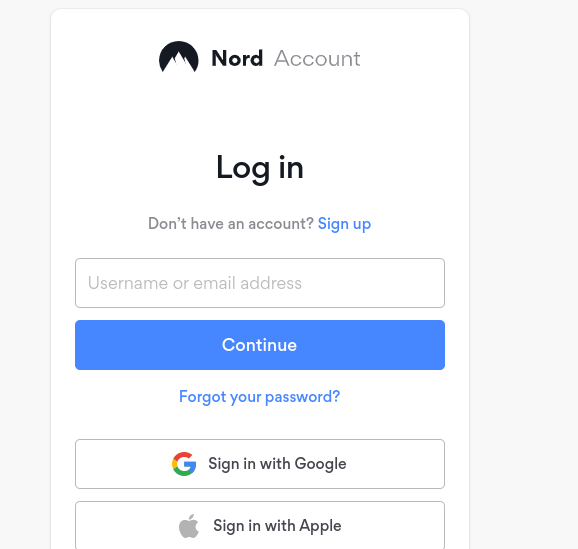
Task: Choose Sign in with Apple
Action: 260,525
